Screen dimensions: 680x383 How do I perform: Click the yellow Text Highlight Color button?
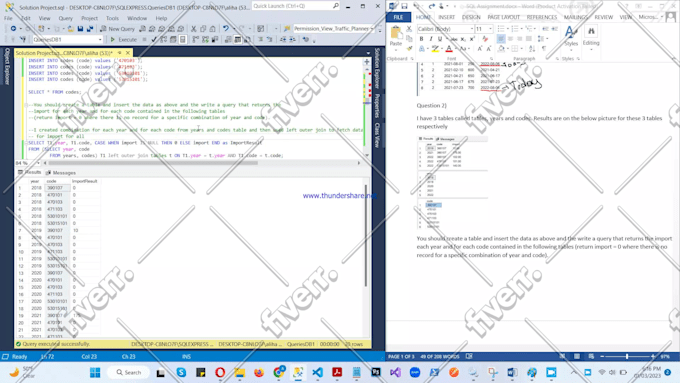435,49
